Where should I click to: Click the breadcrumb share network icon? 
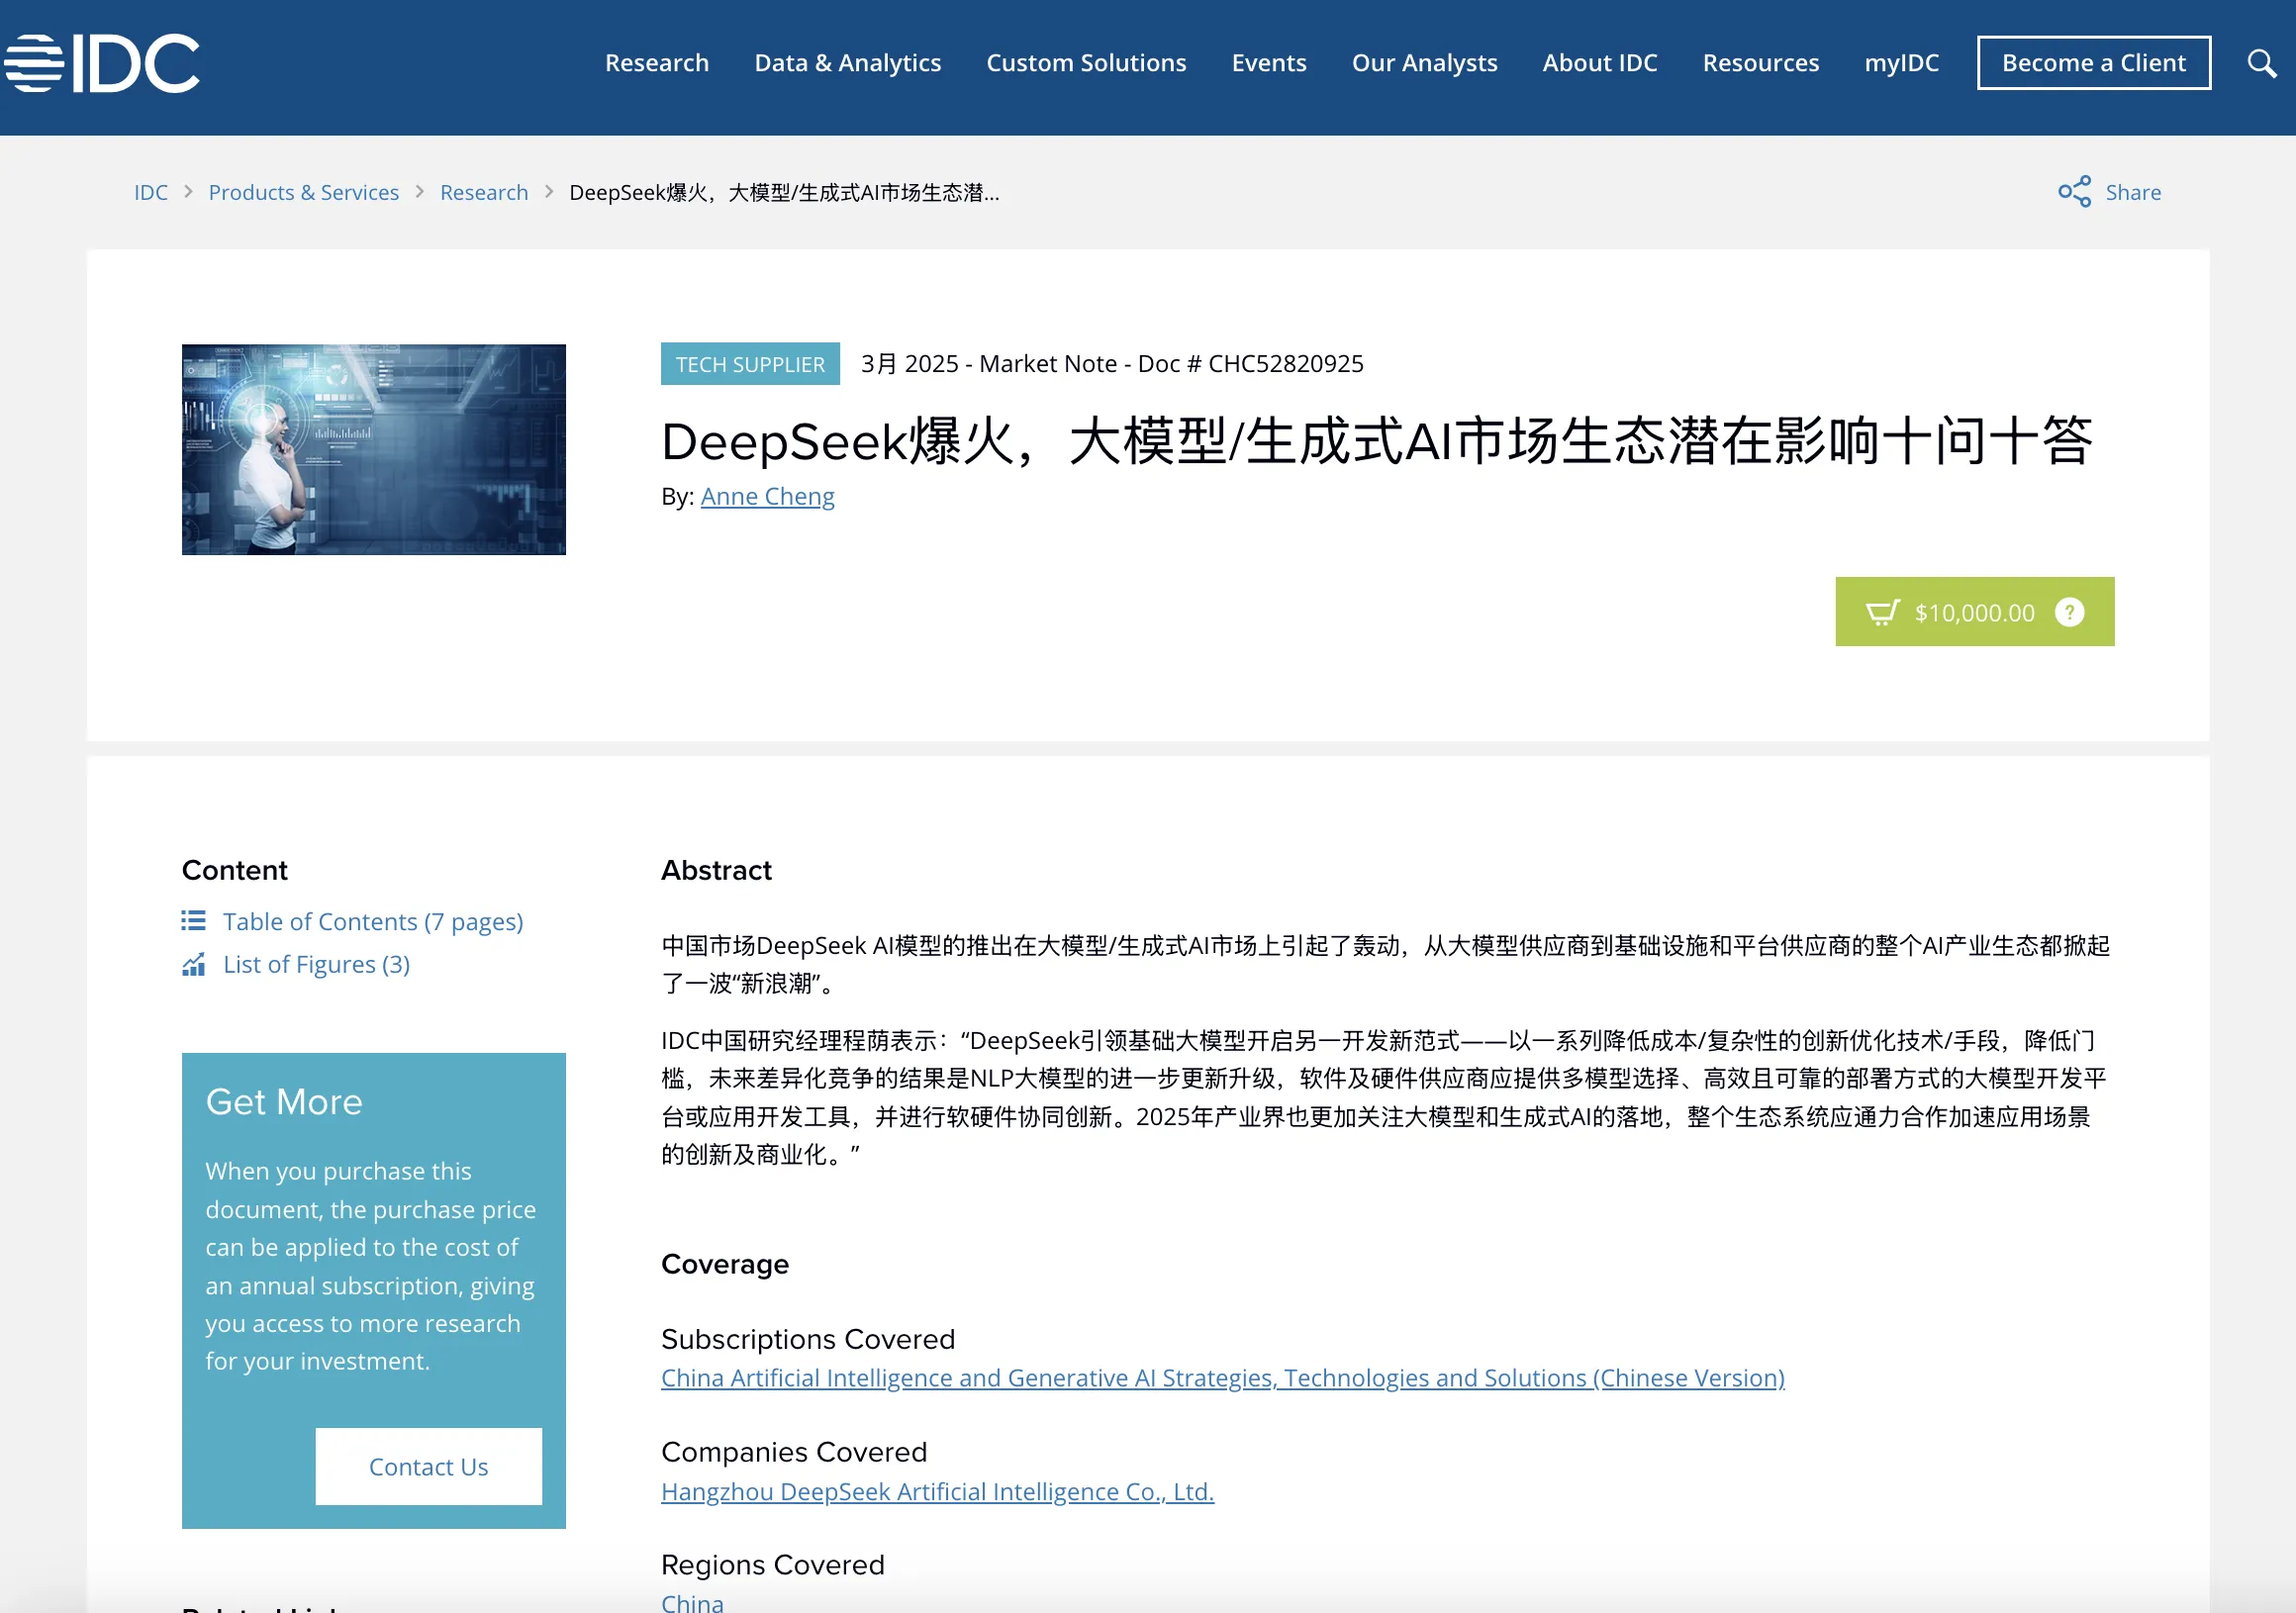tap(2077, 191)
